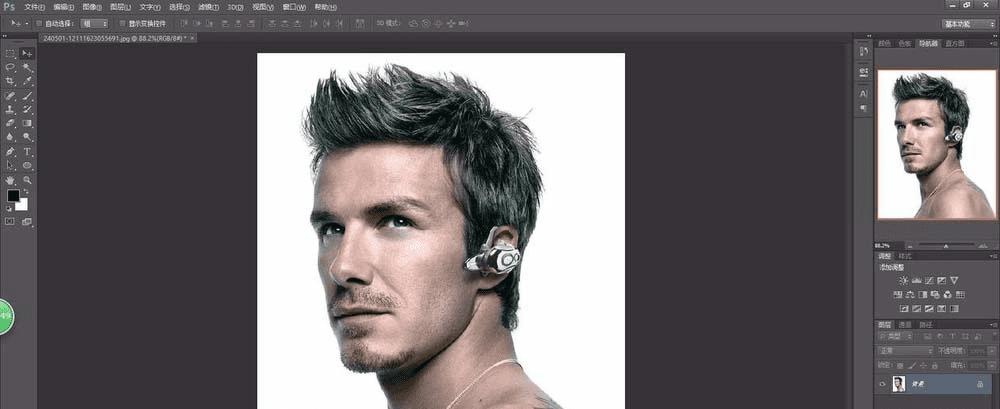
Task: Open the Move tool preset picker arrow
Action: point(27,24)
